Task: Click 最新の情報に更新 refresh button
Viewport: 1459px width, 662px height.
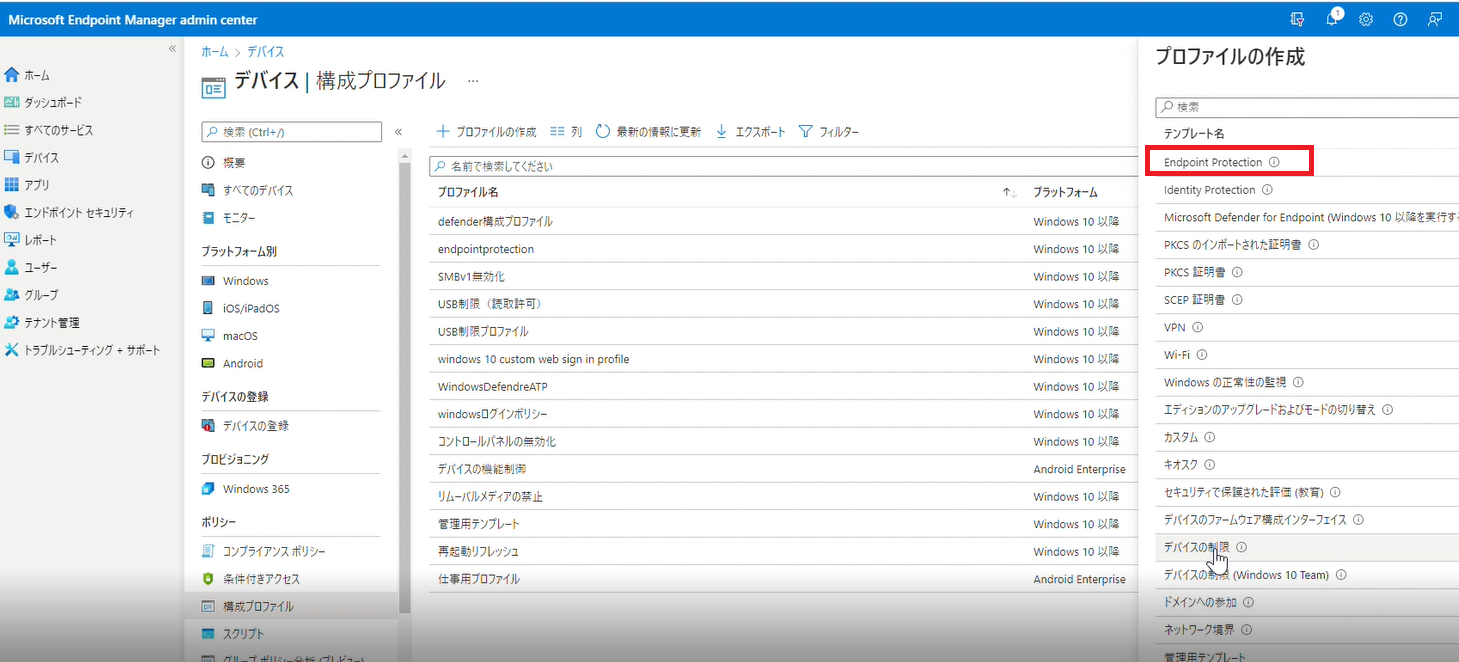Action: click(648, 132)
